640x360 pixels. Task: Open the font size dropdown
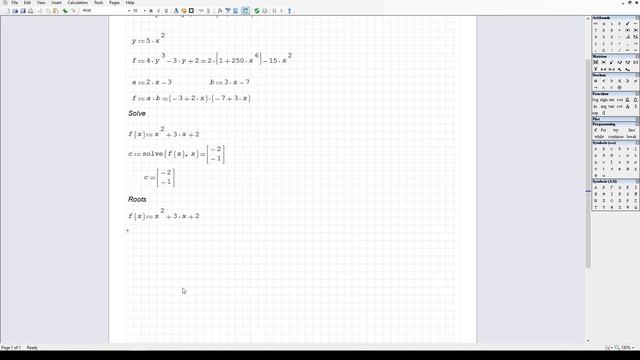coord(144,11)
